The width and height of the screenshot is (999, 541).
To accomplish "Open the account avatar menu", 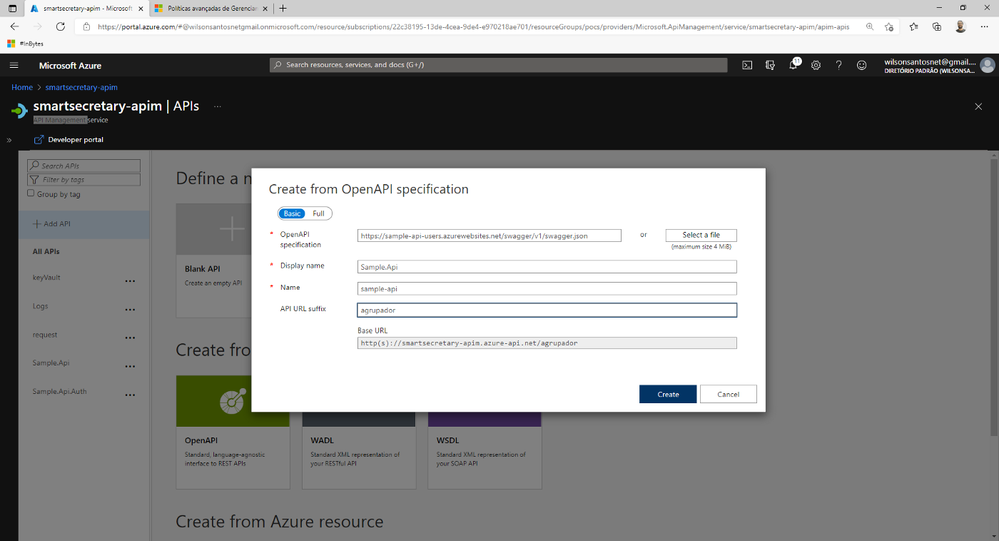I will coord(988,65).
